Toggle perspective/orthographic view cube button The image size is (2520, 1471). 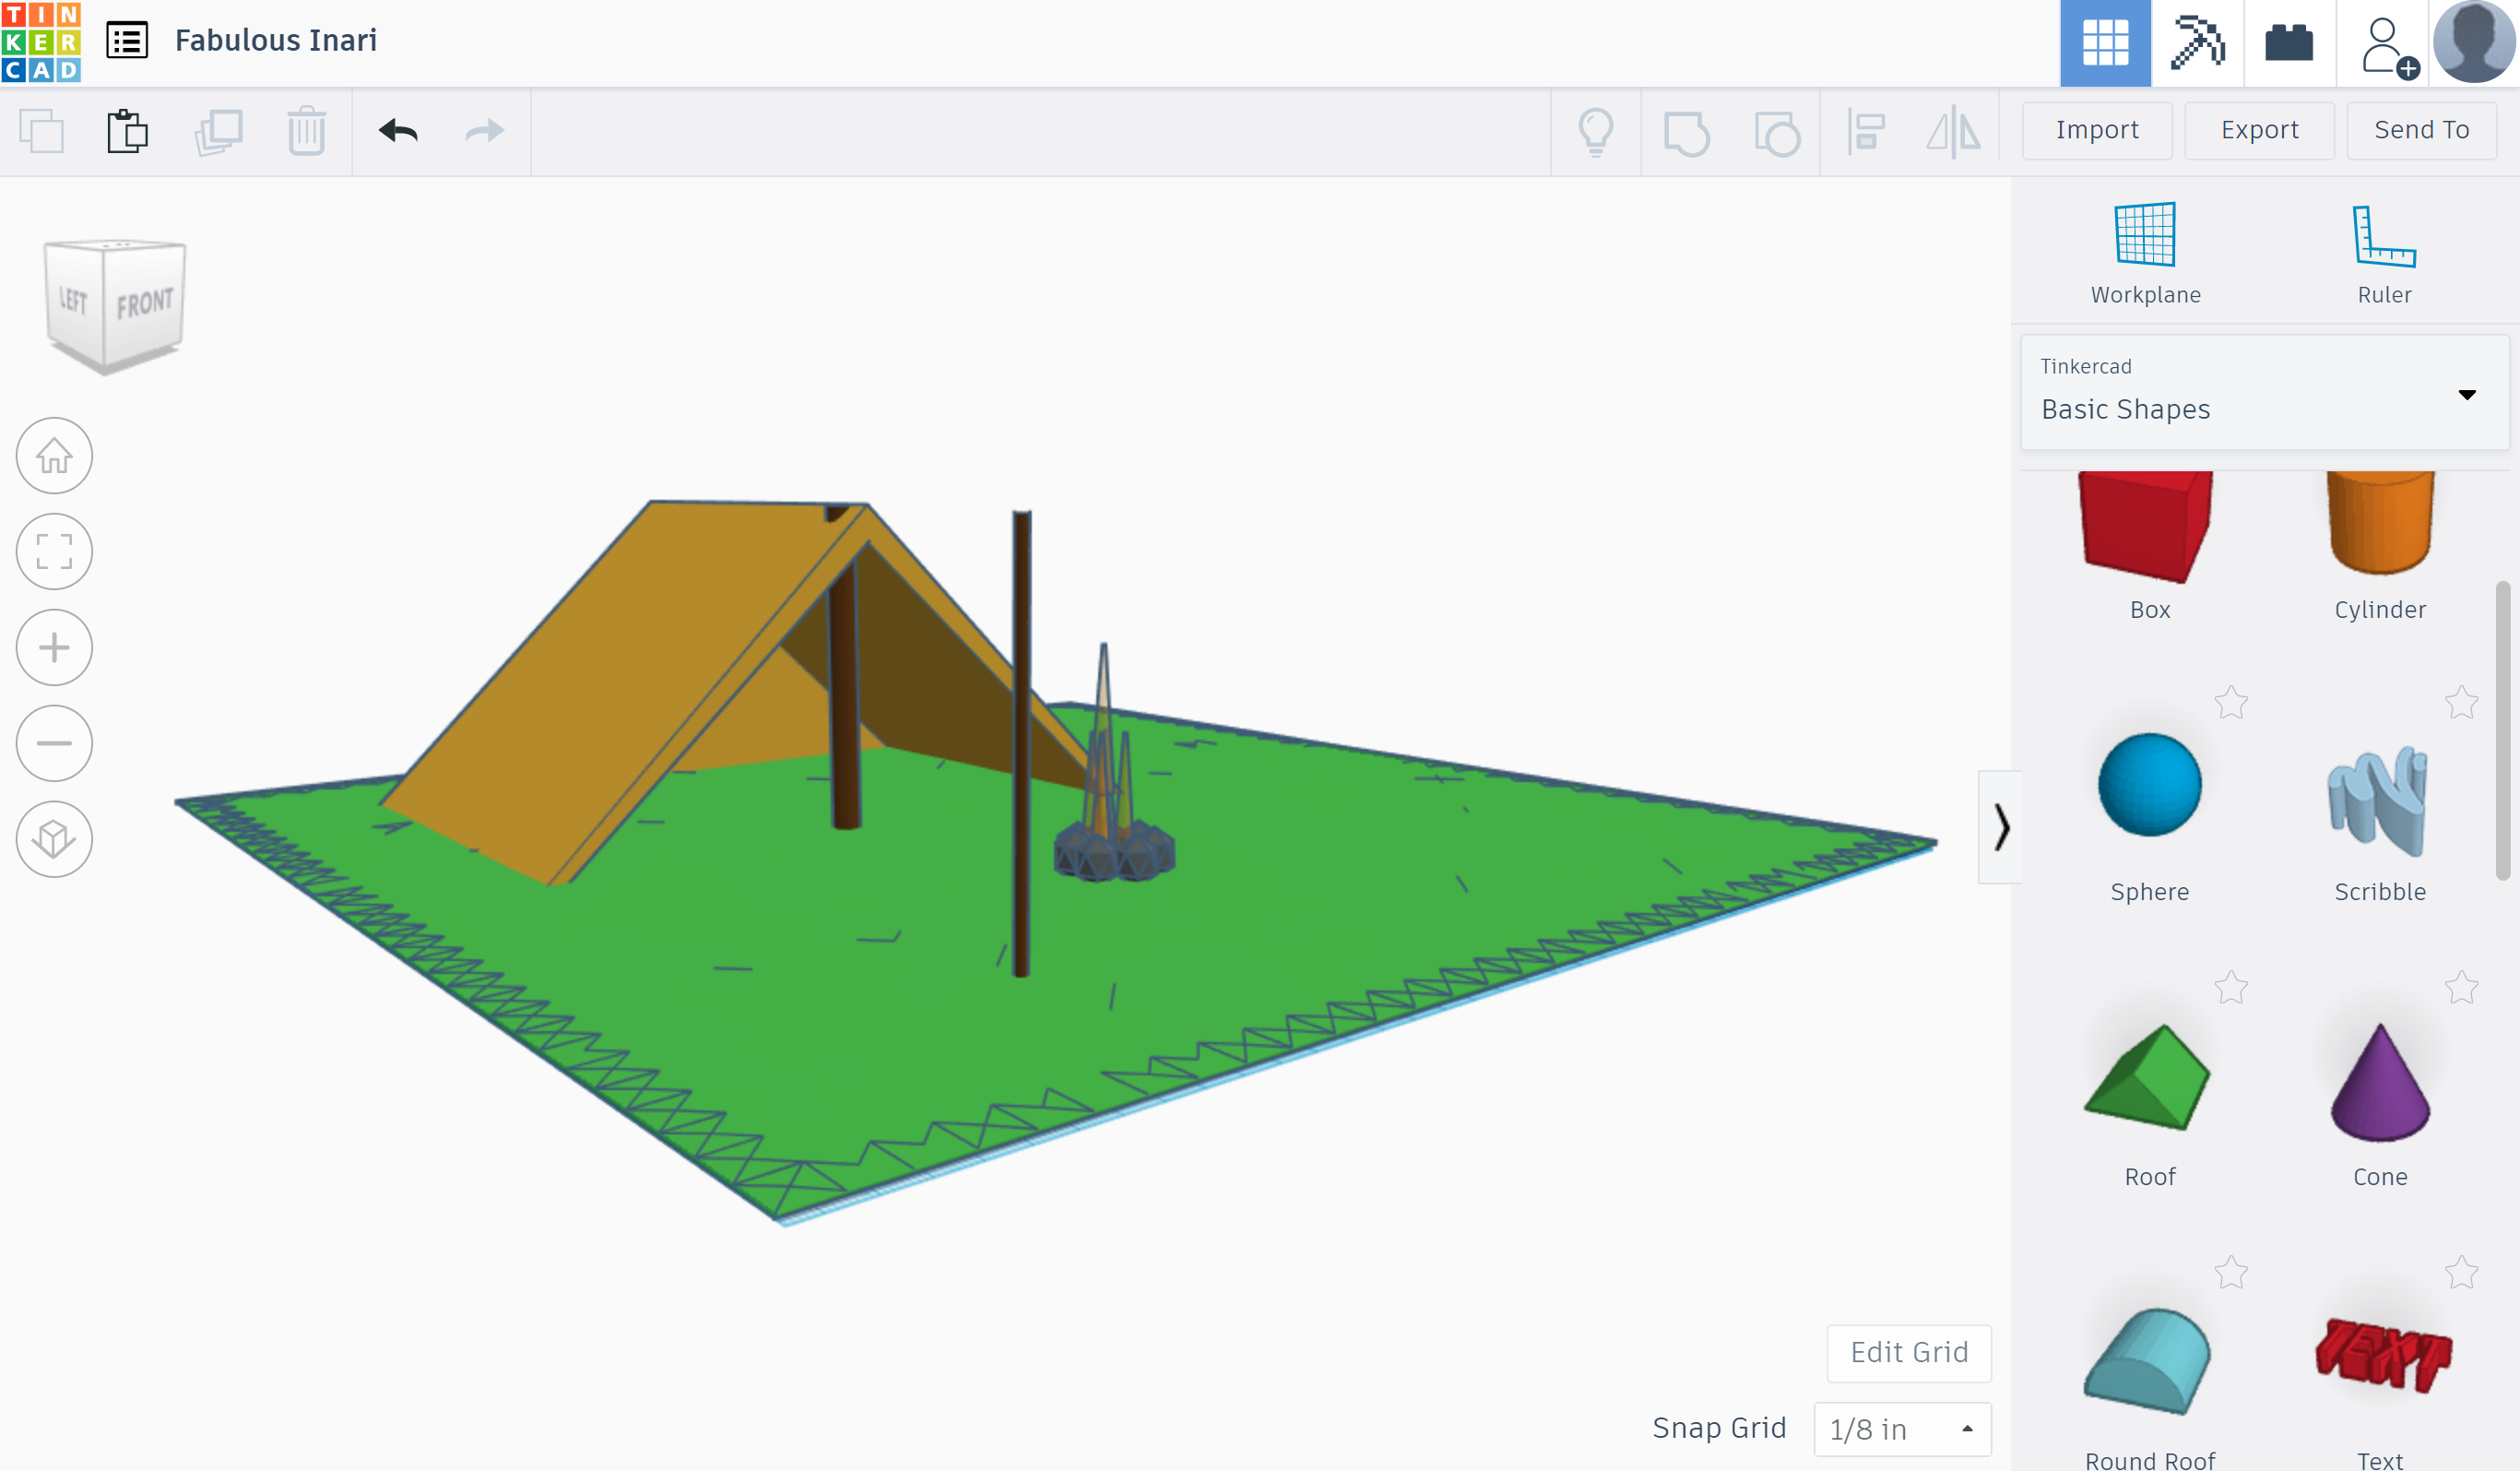[54, 839]
